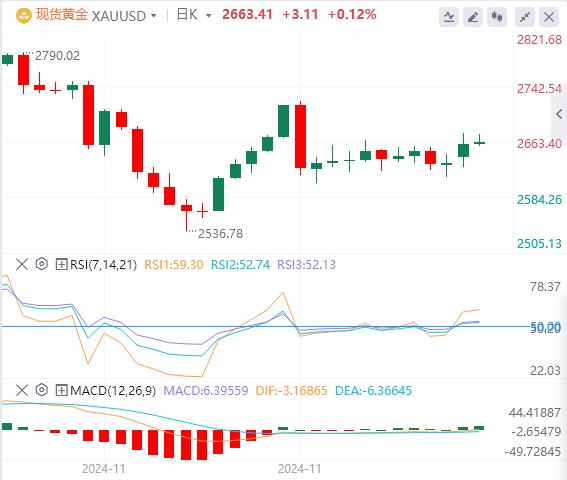
Task: Click the -49.72845 MACD axis label
Action: pyautogui.click(x=533, y=452)
